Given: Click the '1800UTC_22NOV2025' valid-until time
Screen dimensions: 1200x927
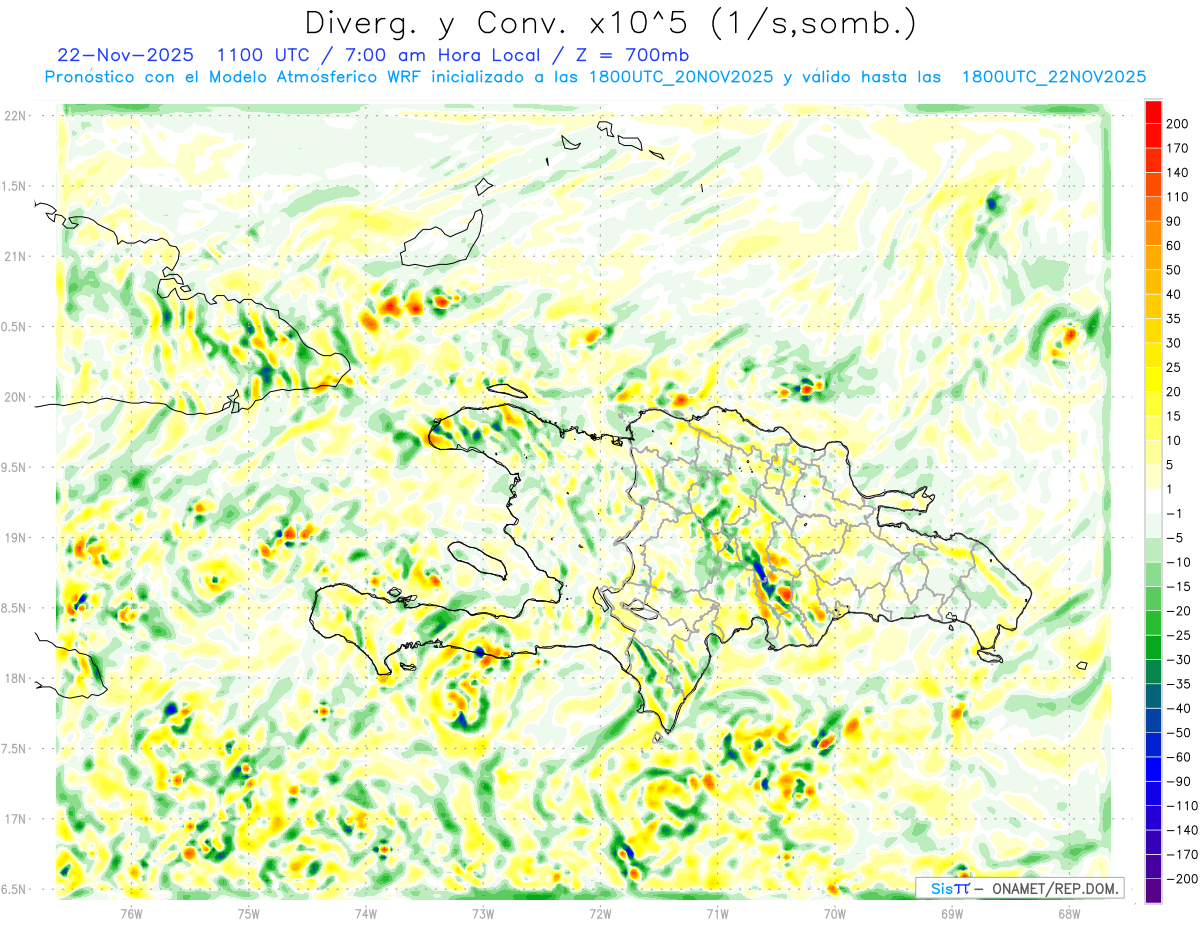Looking at the screenshot, I should (1053, 77).
